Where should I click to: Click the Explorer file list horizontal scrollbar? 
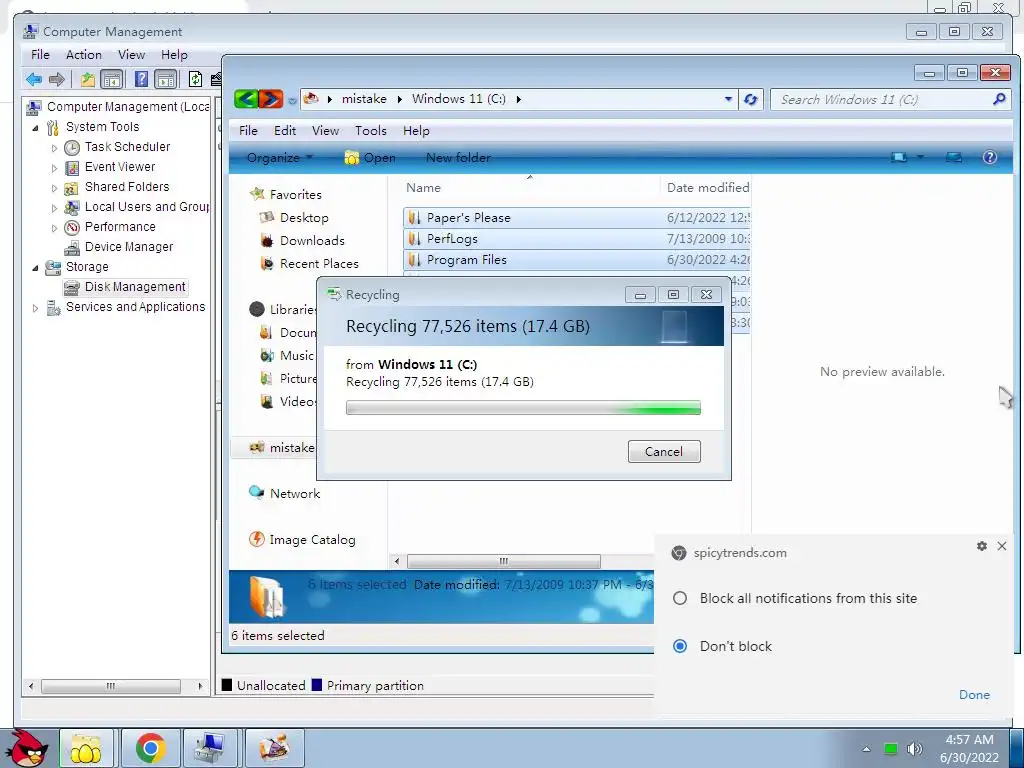pyautogui.click(x=504, y=561)
